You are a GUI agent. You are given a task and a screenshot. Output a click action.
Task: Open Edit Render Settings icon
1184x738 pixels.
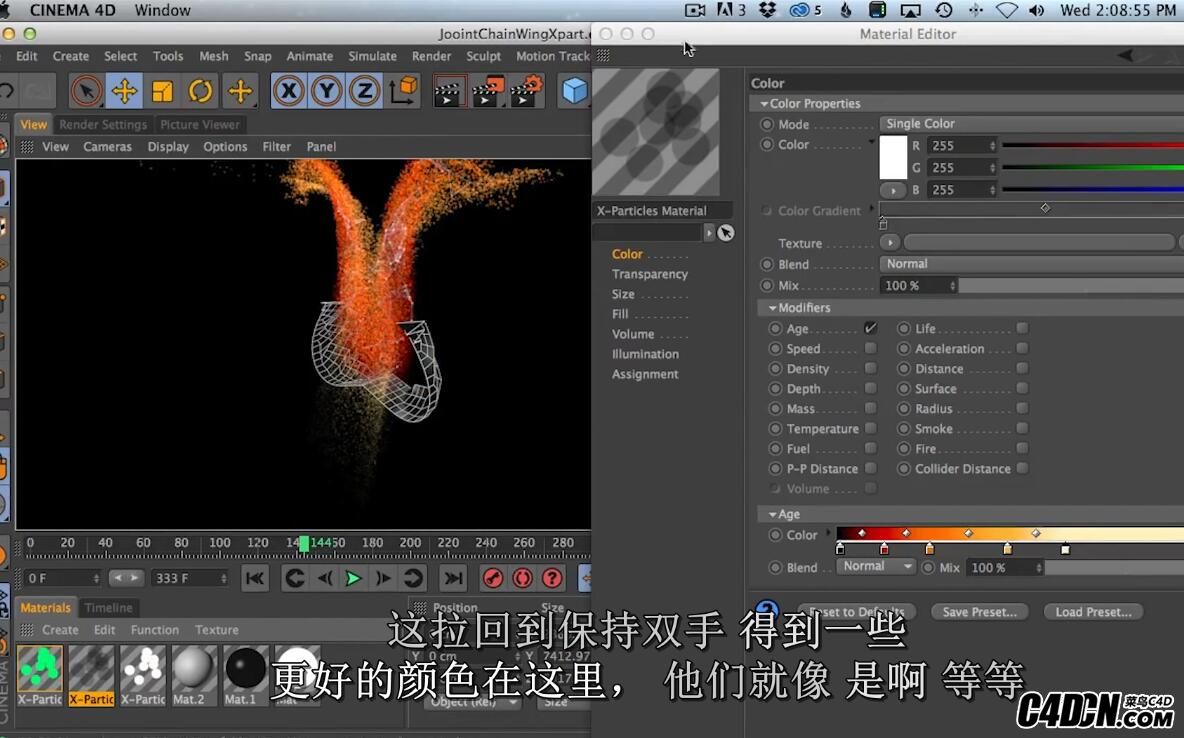(x=526, y=91)
